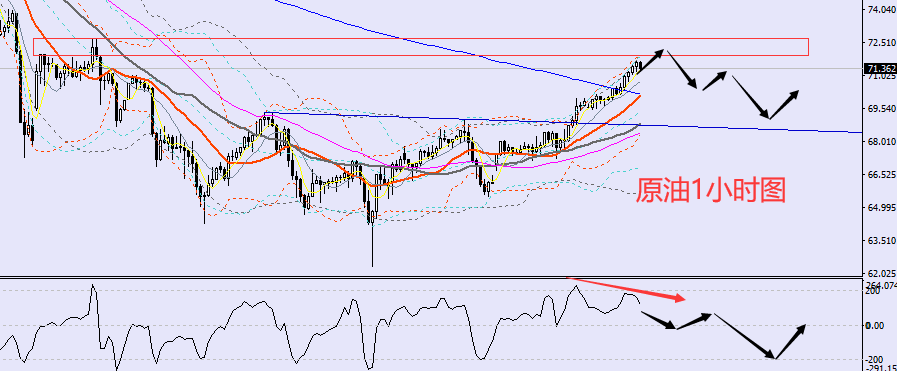The image size is (897, 371).
Task: Click the 62.025 price axis label
Action: pyautogui.click(x=882, y=273)
